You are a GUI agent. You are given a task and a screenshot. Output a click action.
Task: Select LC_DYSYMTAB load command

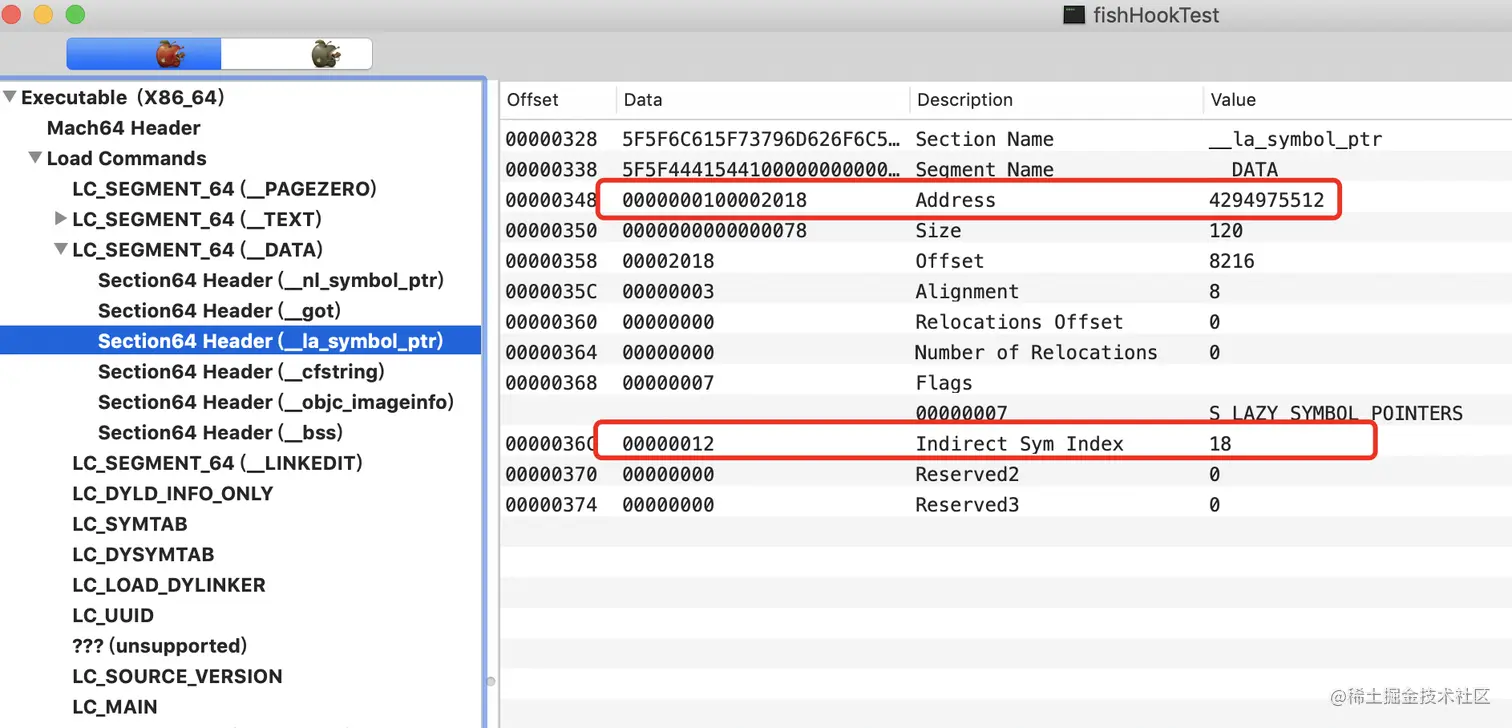143,554
